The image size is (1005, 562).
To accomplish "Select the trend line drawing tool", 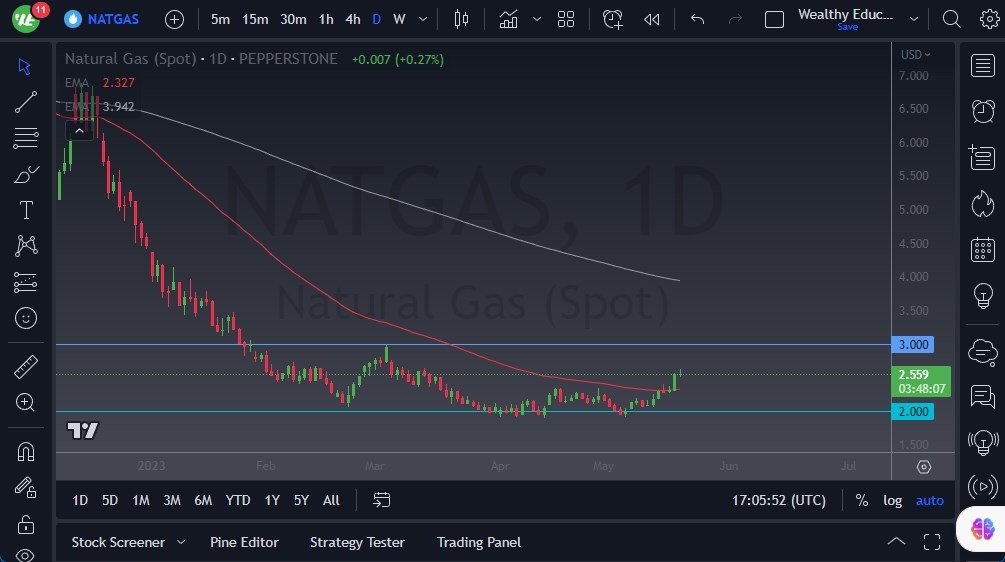I will click(x=26, y=102).
